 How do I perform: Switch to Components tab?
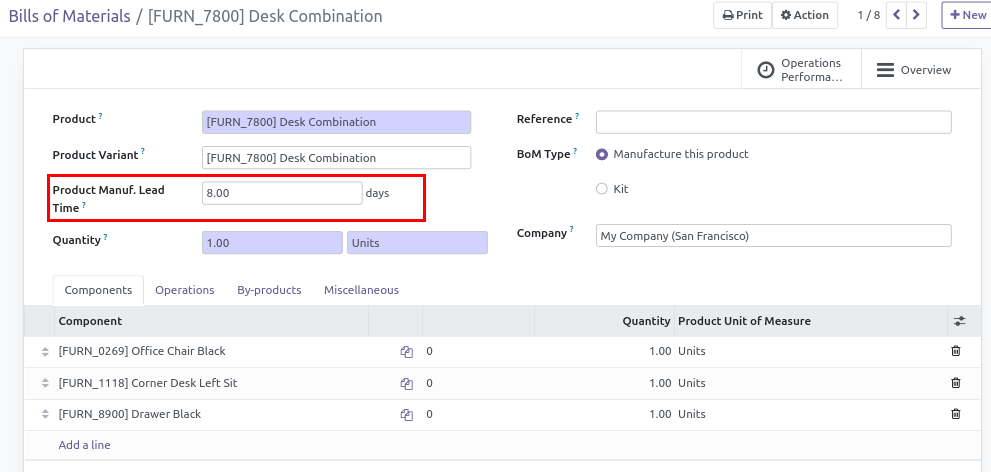pos(98,290)
